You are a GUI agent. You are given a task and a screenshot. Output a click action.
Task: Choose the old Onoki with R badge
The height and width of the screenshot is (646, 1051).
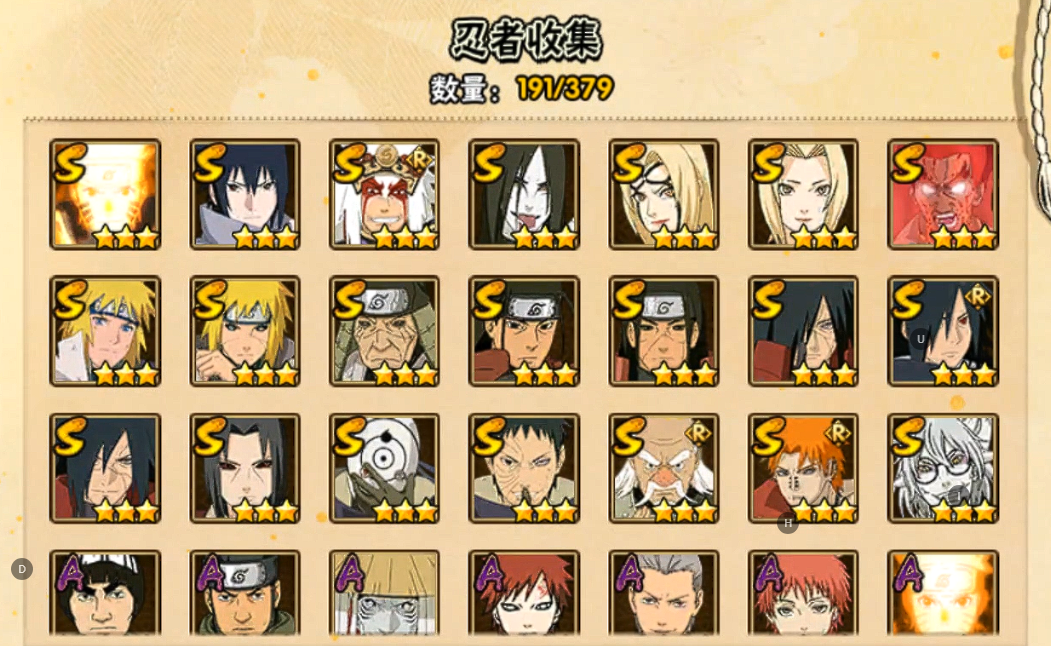pyautogui.click(x=664, y=468)
